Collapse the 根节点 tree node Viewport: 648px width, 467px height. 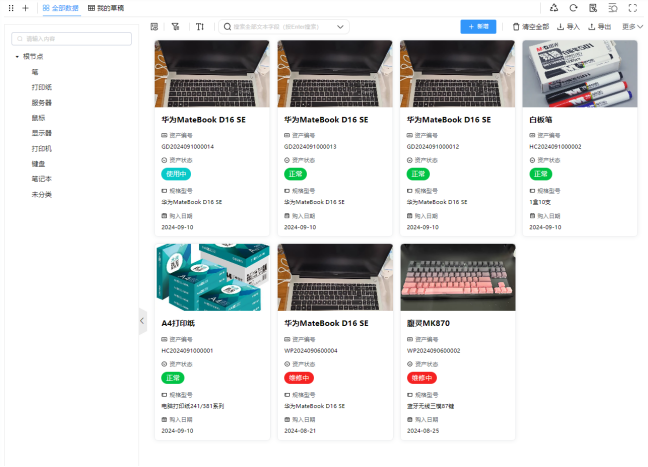[x=17, y=57]
